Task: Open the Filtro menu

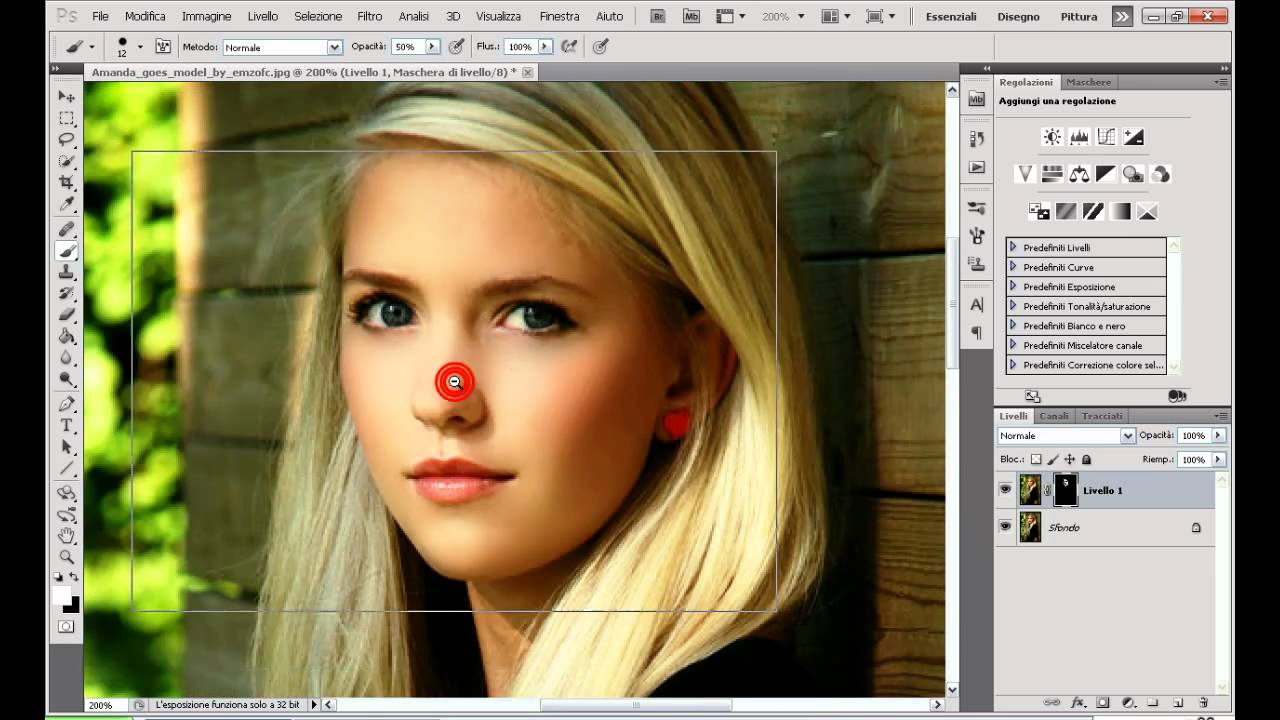Action: (x=370, y=16)
